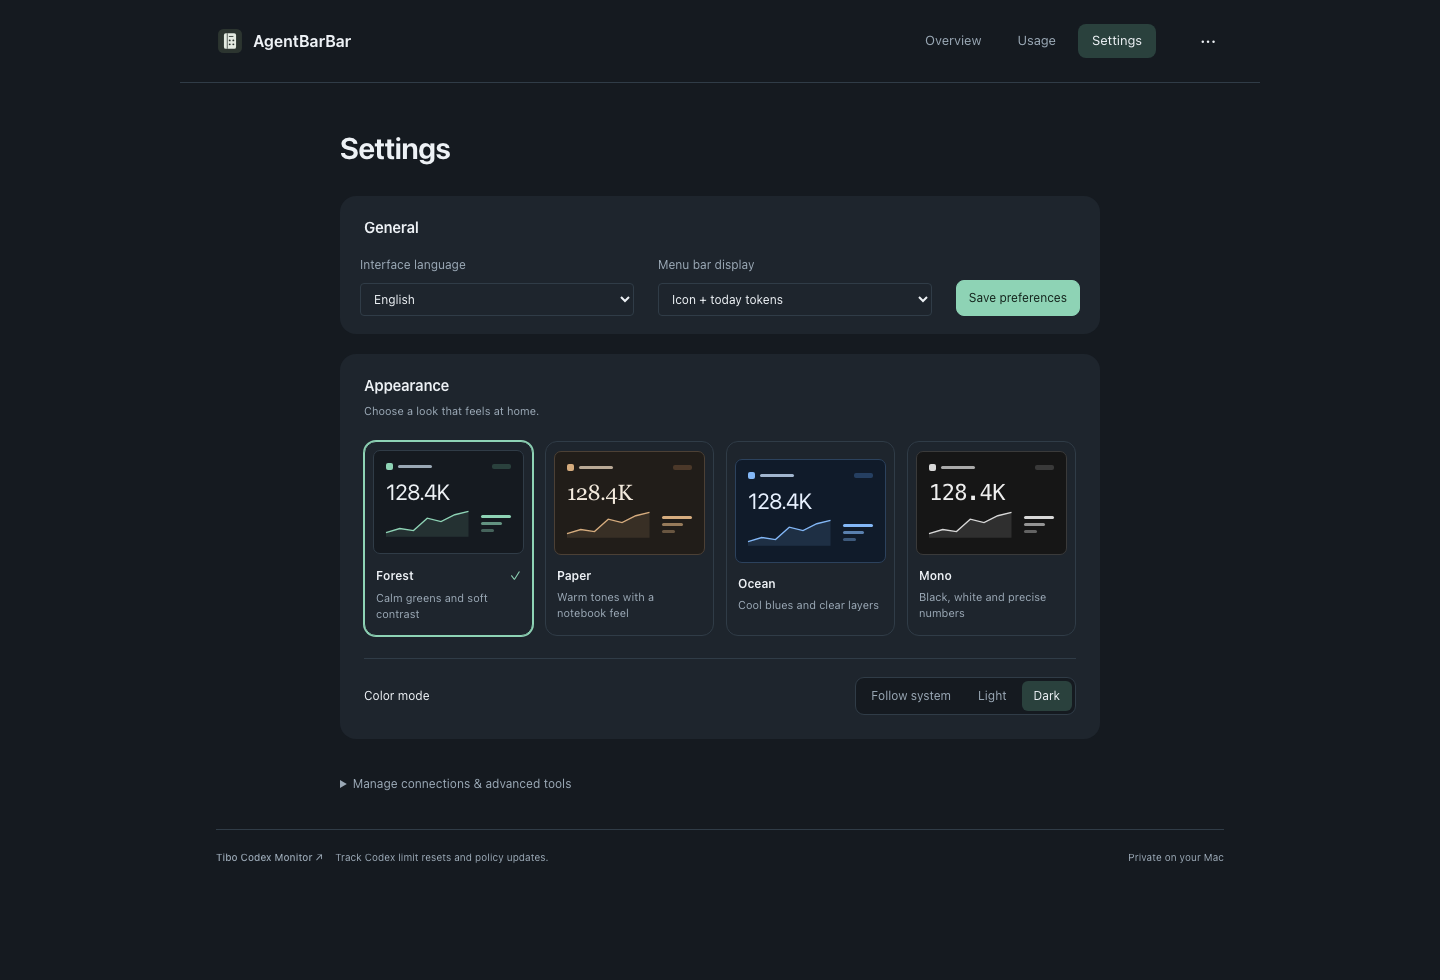Open the three-dot more options menu
Image resolution: width=1440 pixels, height=980 pixels.
tap(1208, 41)
